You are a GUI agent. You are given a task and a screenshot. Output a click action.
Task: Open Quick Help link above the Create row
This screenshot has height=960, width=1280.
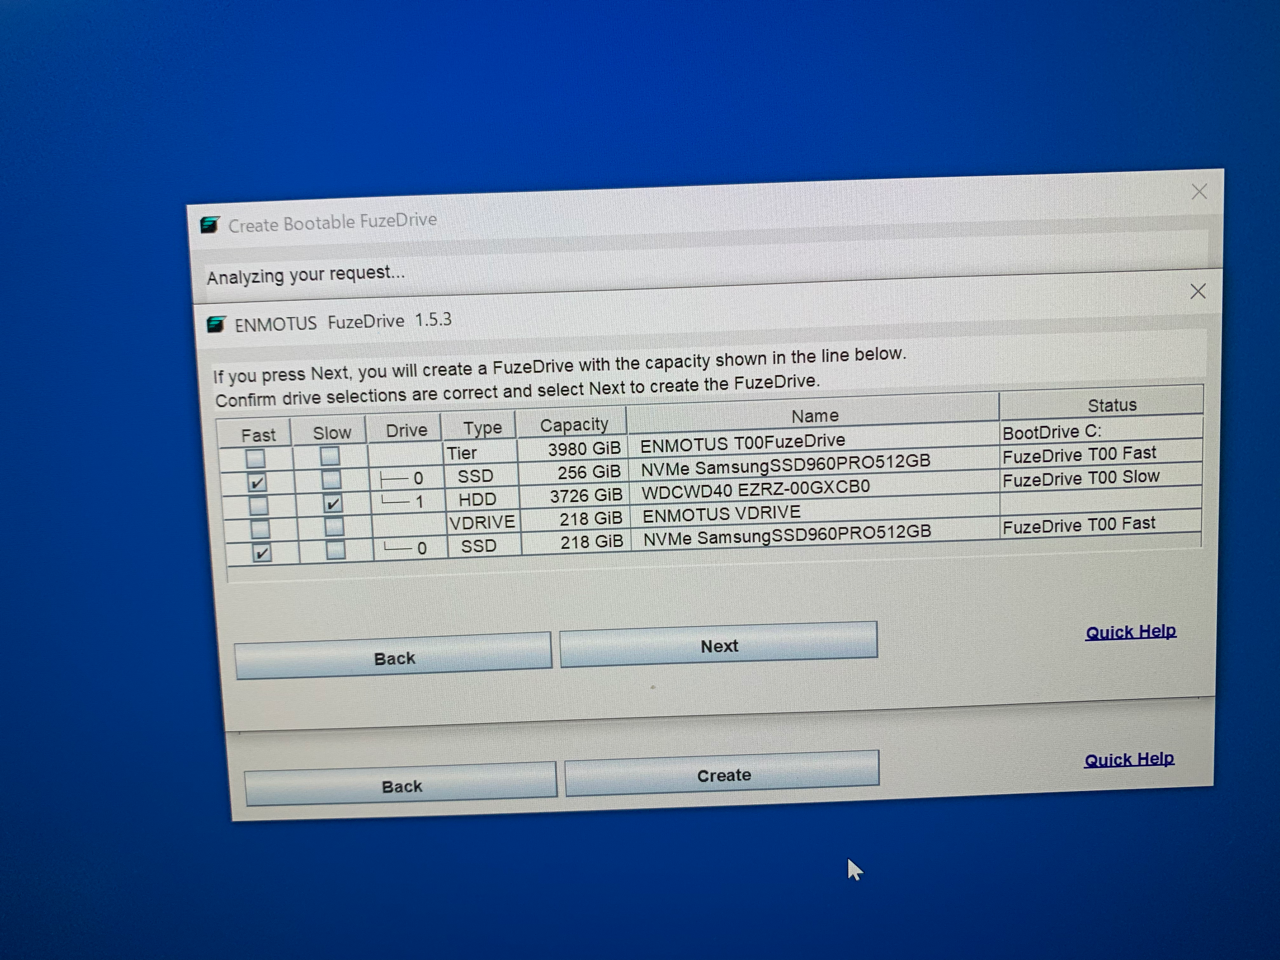click(1130, 632)
